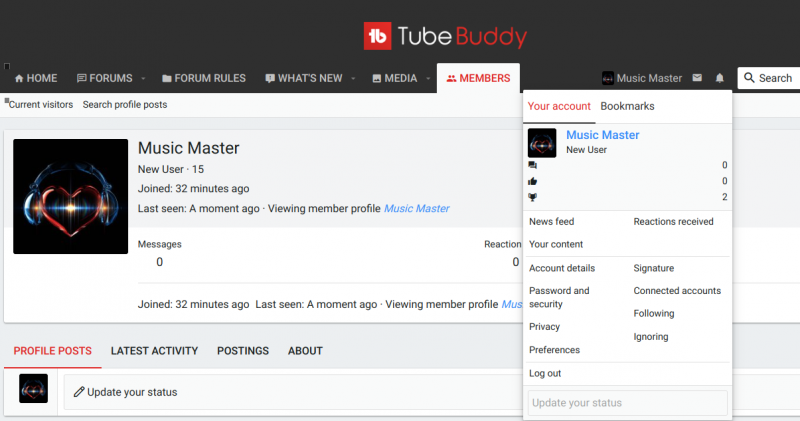Go to Forum Rules page

204,78
